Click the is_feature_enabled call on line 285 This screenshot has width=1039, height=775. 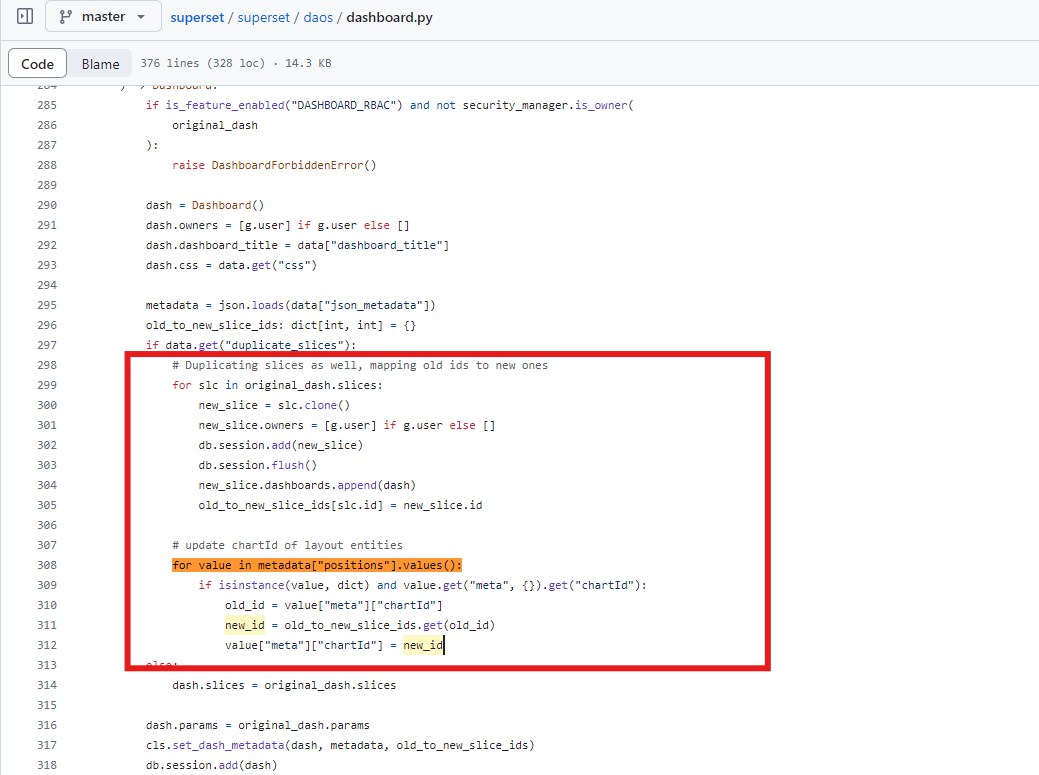tap(284, 105)
